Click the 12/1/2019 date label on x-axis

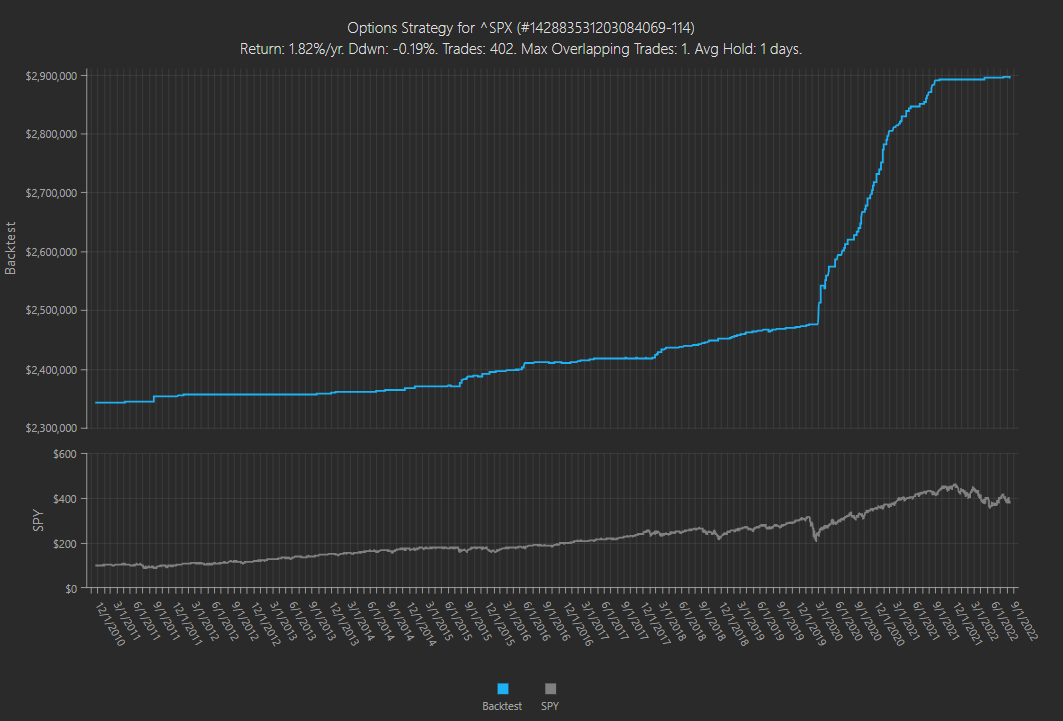pos(811,623)
